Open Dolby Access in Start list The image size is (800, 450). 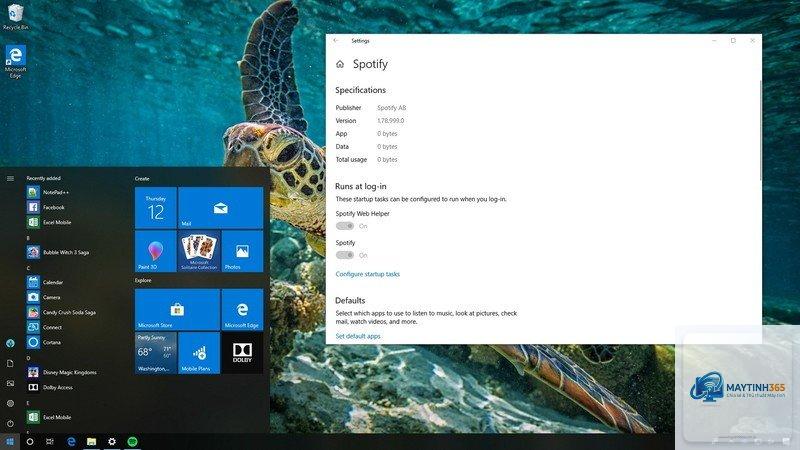[50, 387]
